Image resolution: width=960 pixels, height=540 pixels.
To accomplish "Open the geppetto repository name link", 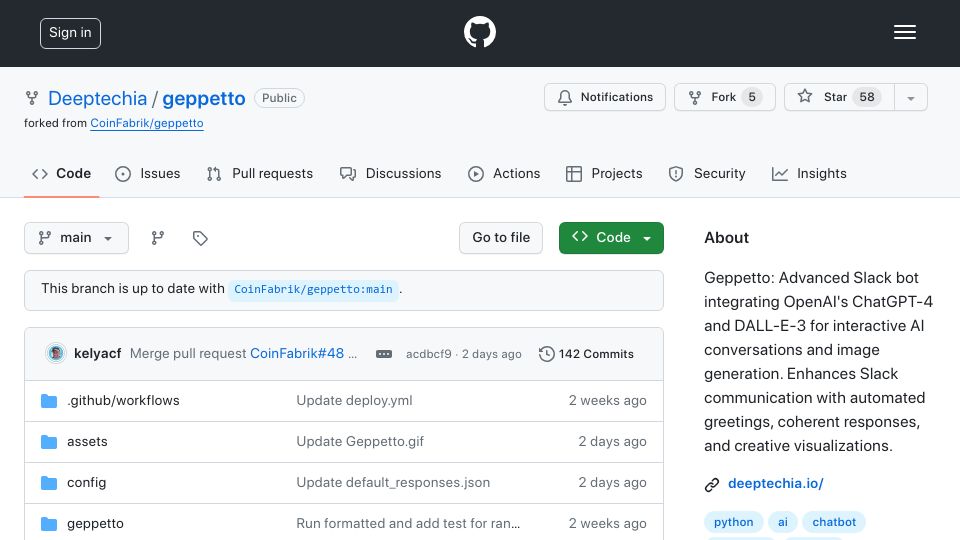I will point(203,98).
